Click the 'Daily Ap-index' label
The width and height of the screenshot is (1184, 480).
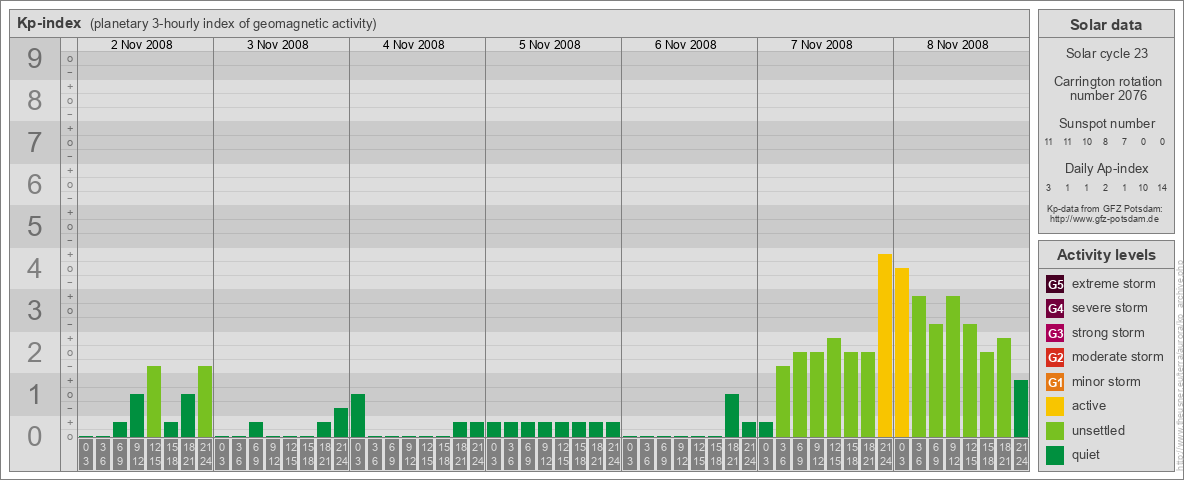tap(1106, 168)
